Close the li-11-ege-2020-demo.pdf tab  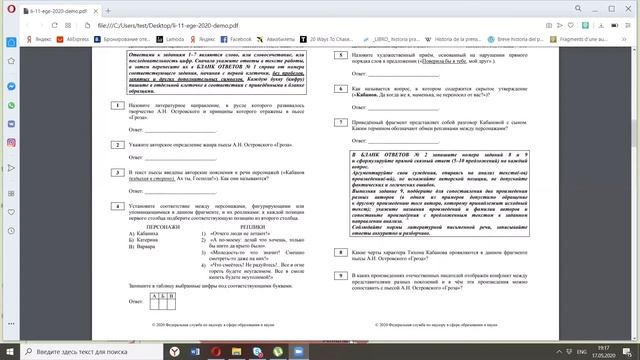click(x=96, y=11)
